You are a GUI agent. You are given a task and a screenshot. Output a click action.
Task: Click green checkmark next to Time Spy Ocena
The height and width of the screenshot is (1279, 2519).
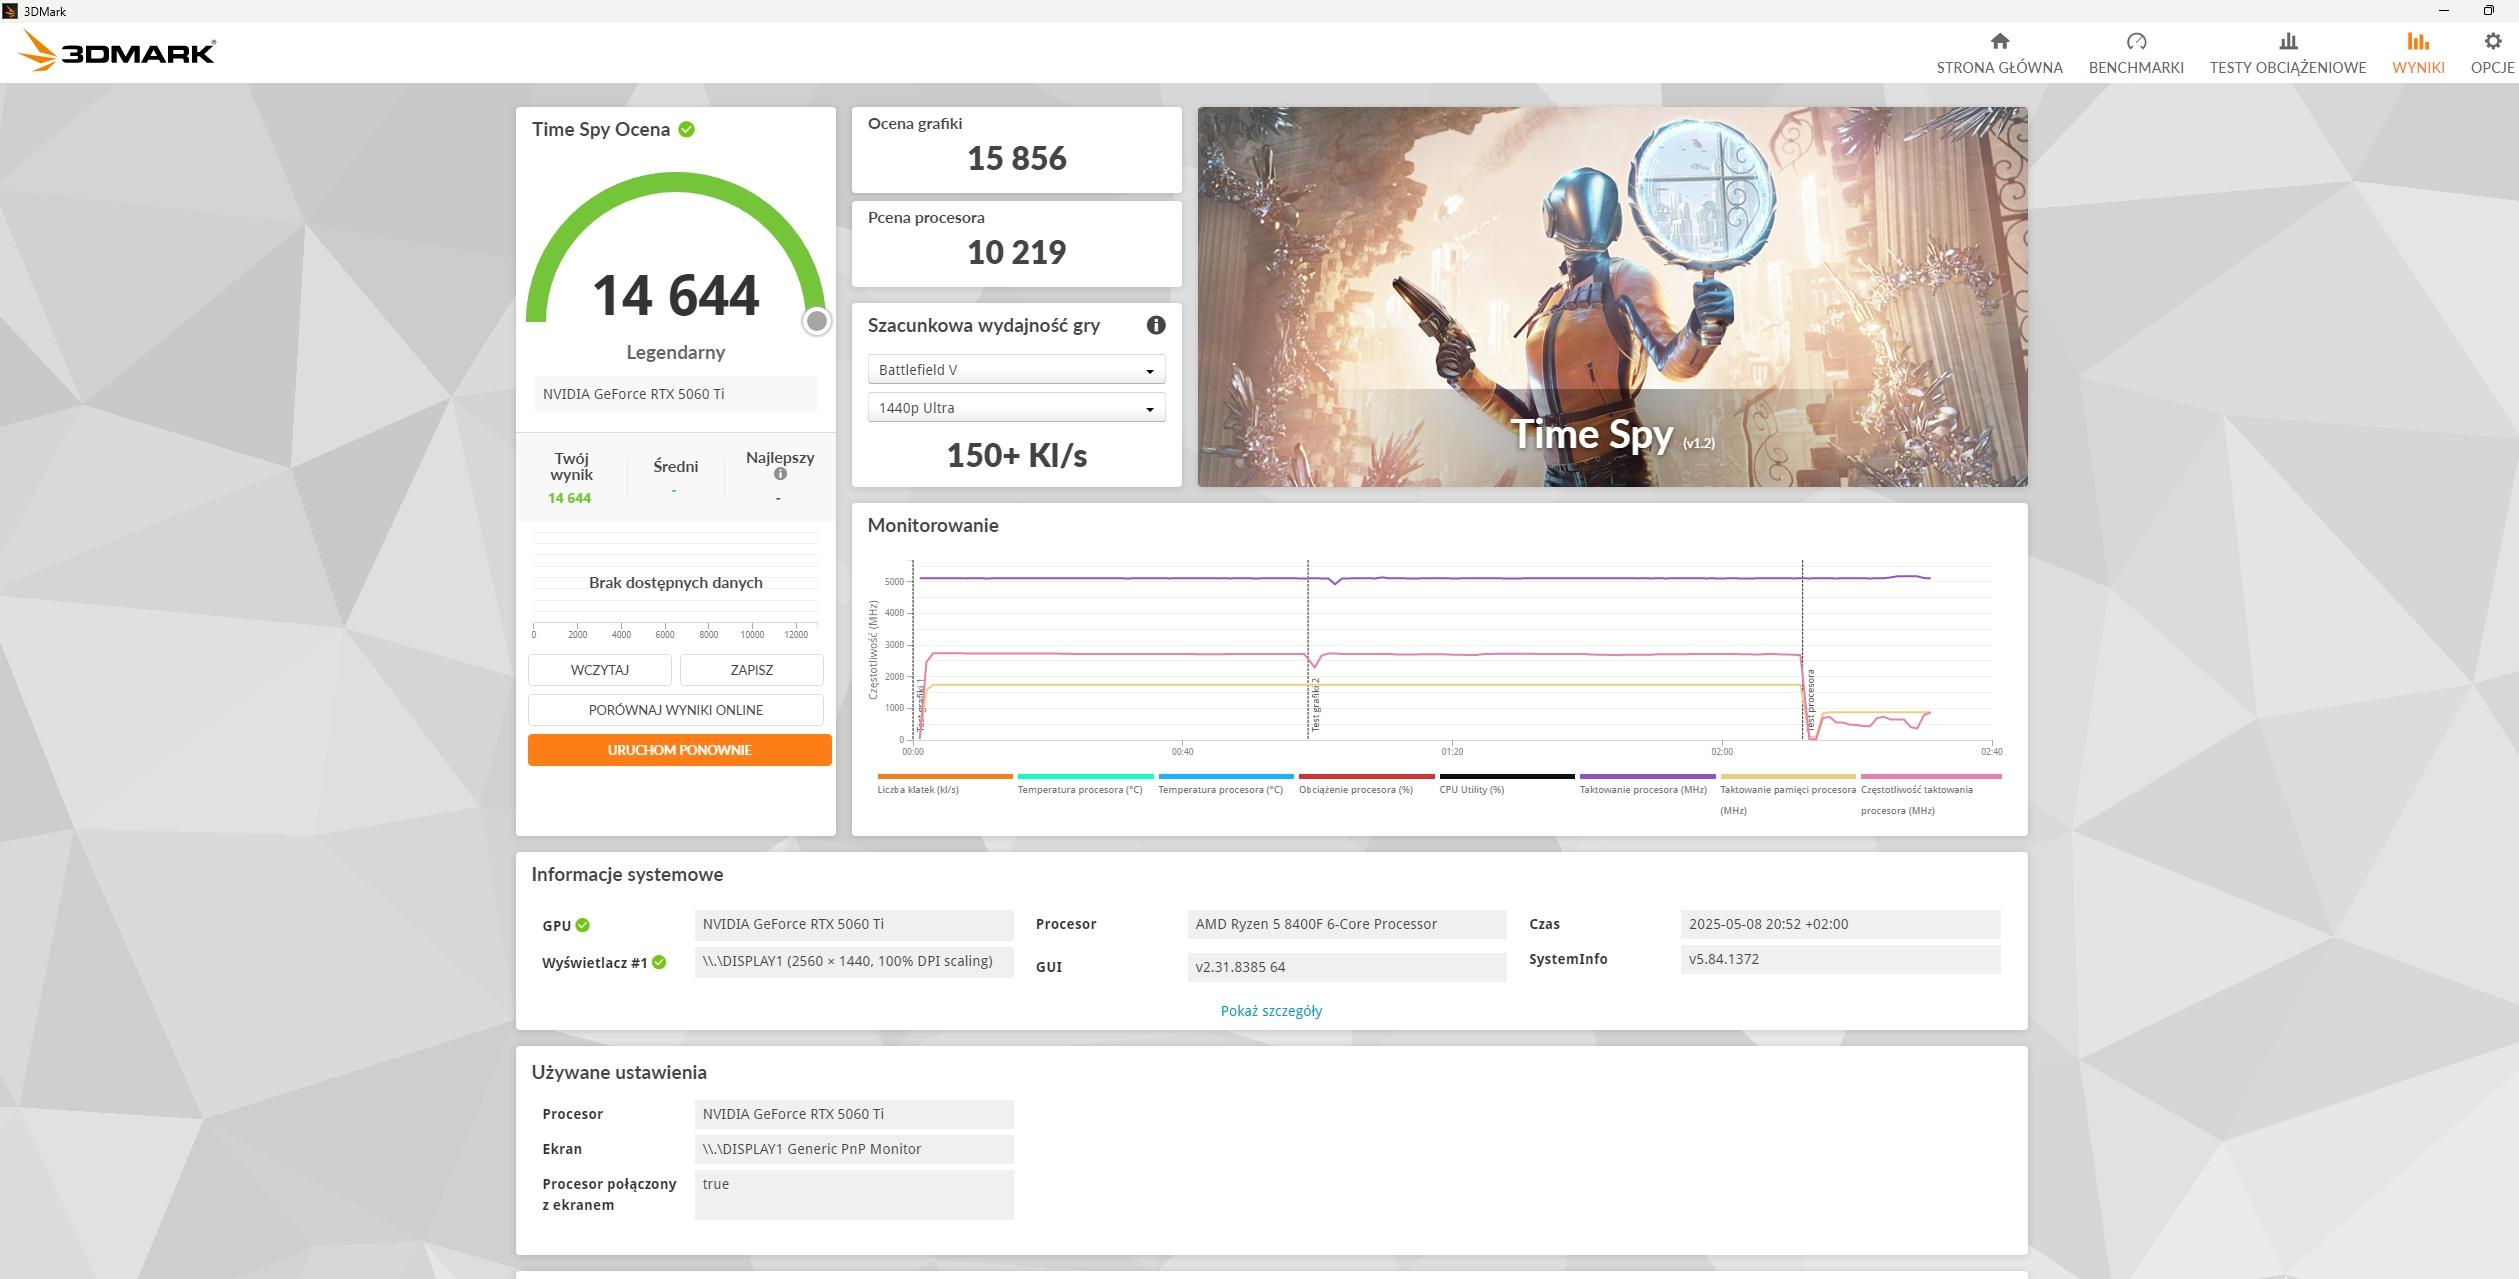pos(687,129)
